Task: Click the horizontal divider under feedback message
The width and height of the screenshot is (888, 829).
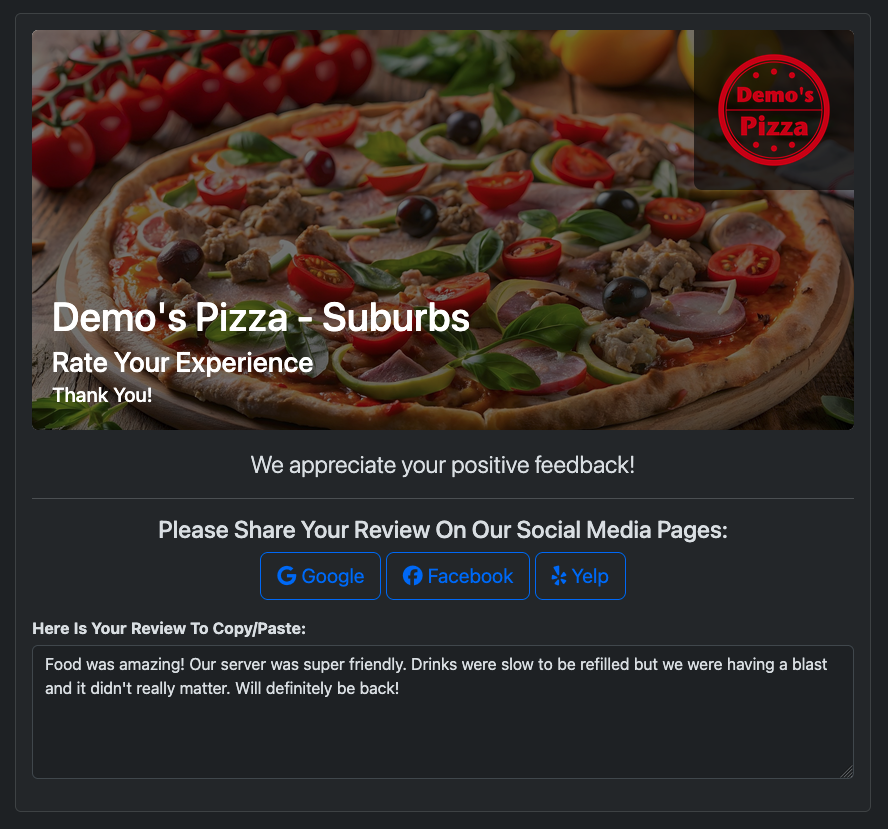Action: point(443,499)
